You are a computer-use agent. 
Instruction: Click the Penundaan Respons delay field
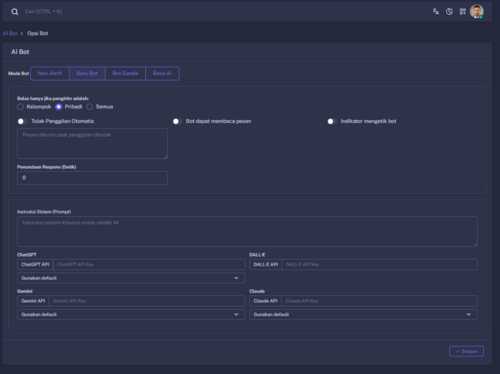click(92, 178)
